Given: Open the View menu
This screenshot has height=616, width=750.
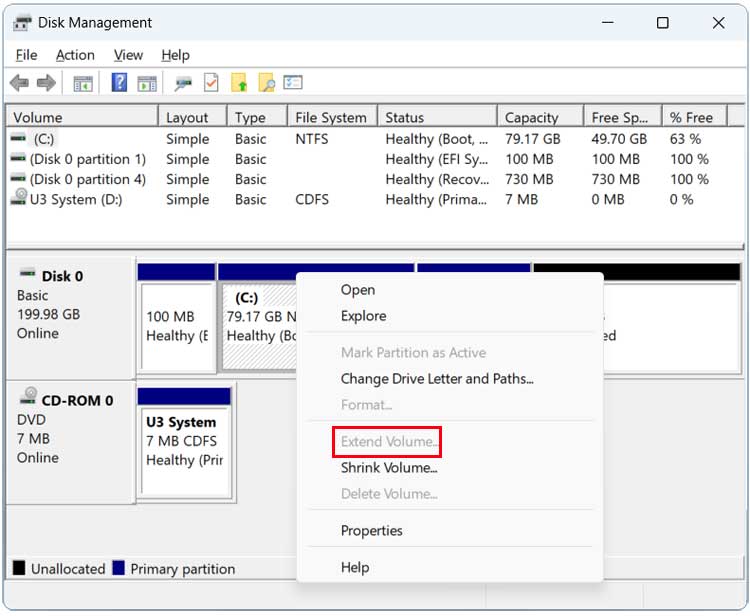Looking at the screenshot, I should (128, 55).
